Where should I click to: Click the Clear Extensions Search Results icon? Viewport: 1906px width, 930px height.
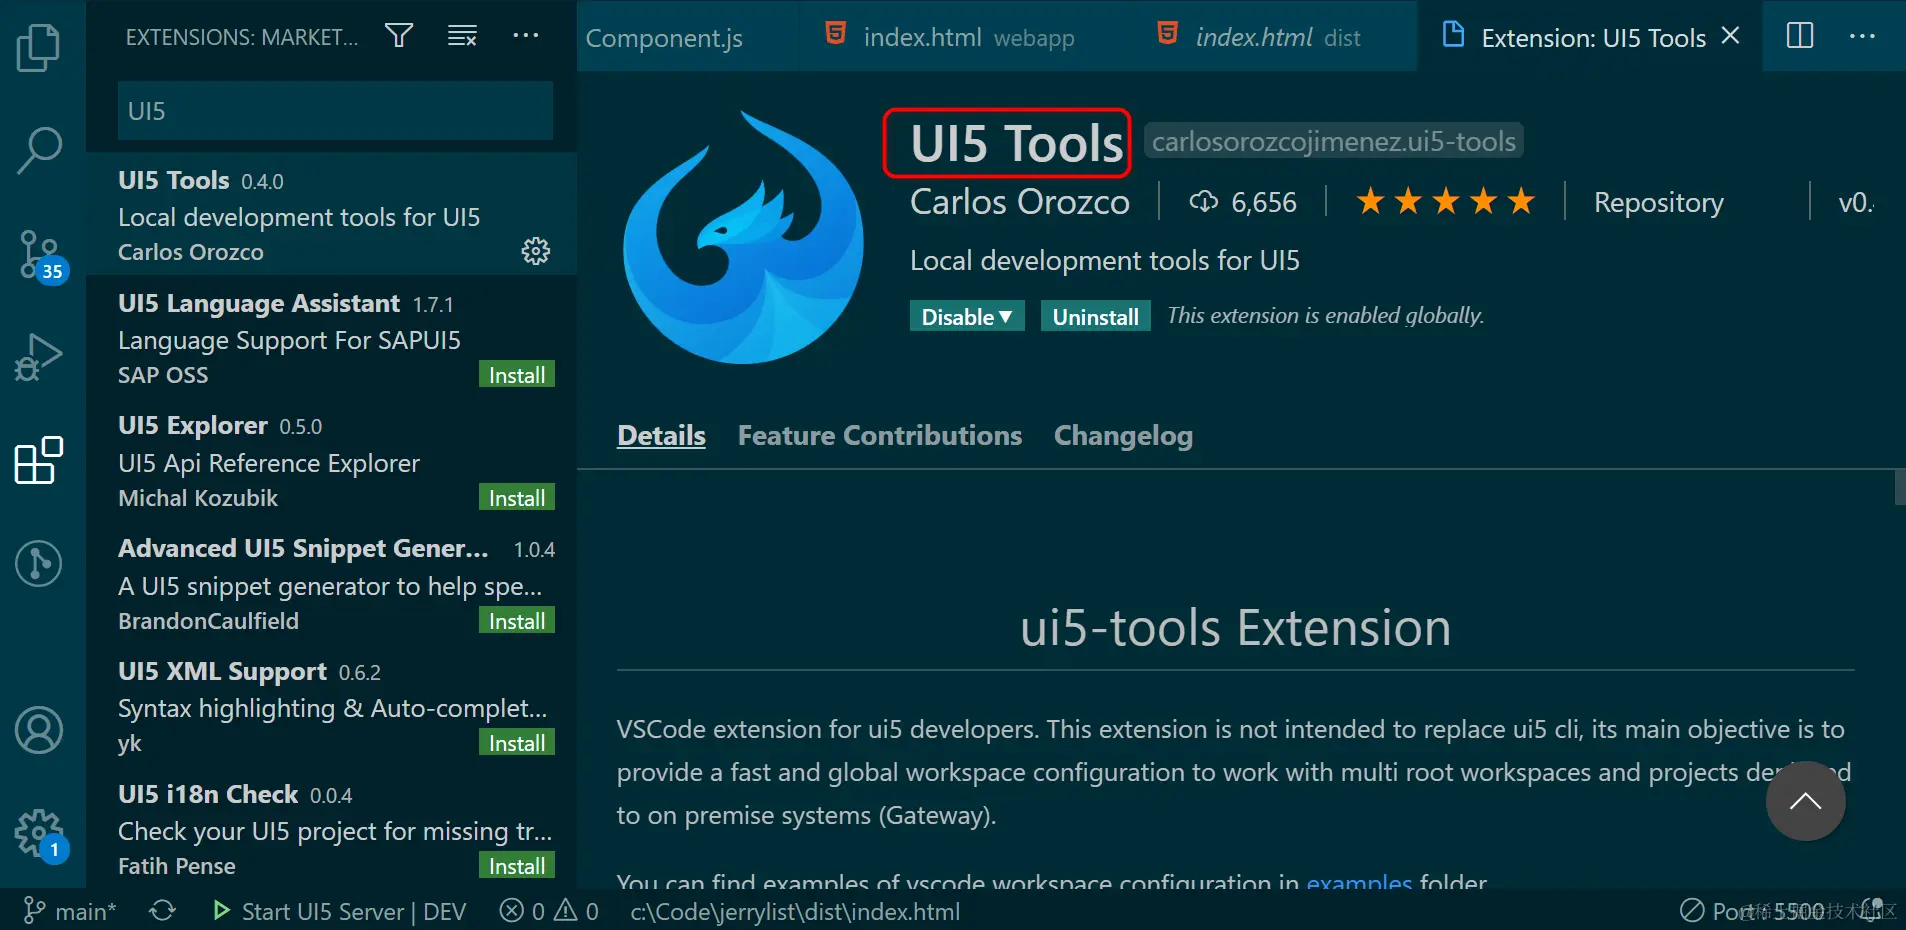(x=462, y=36)
